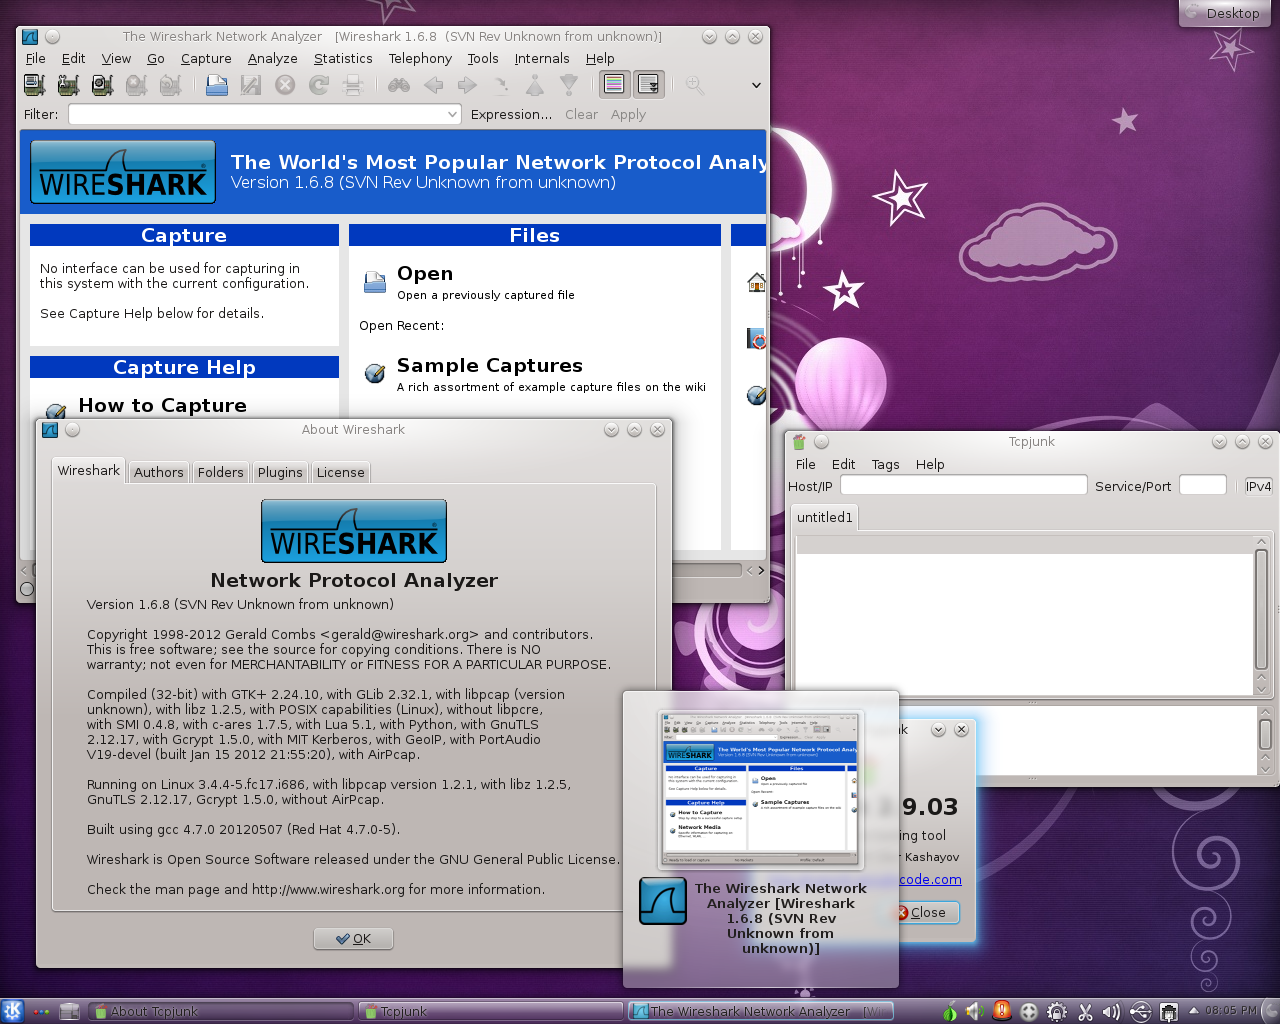Screen dimensions: 1280x1024
Task: Click the orange alert tray icon
Action: (1002, 1011)
